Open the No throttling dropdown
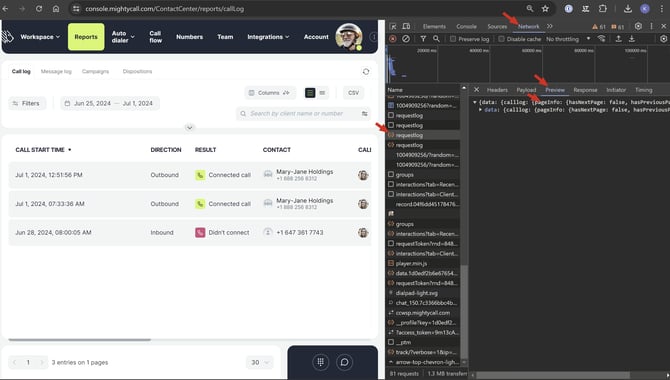The image size is (670, 380). coord(568,39)
